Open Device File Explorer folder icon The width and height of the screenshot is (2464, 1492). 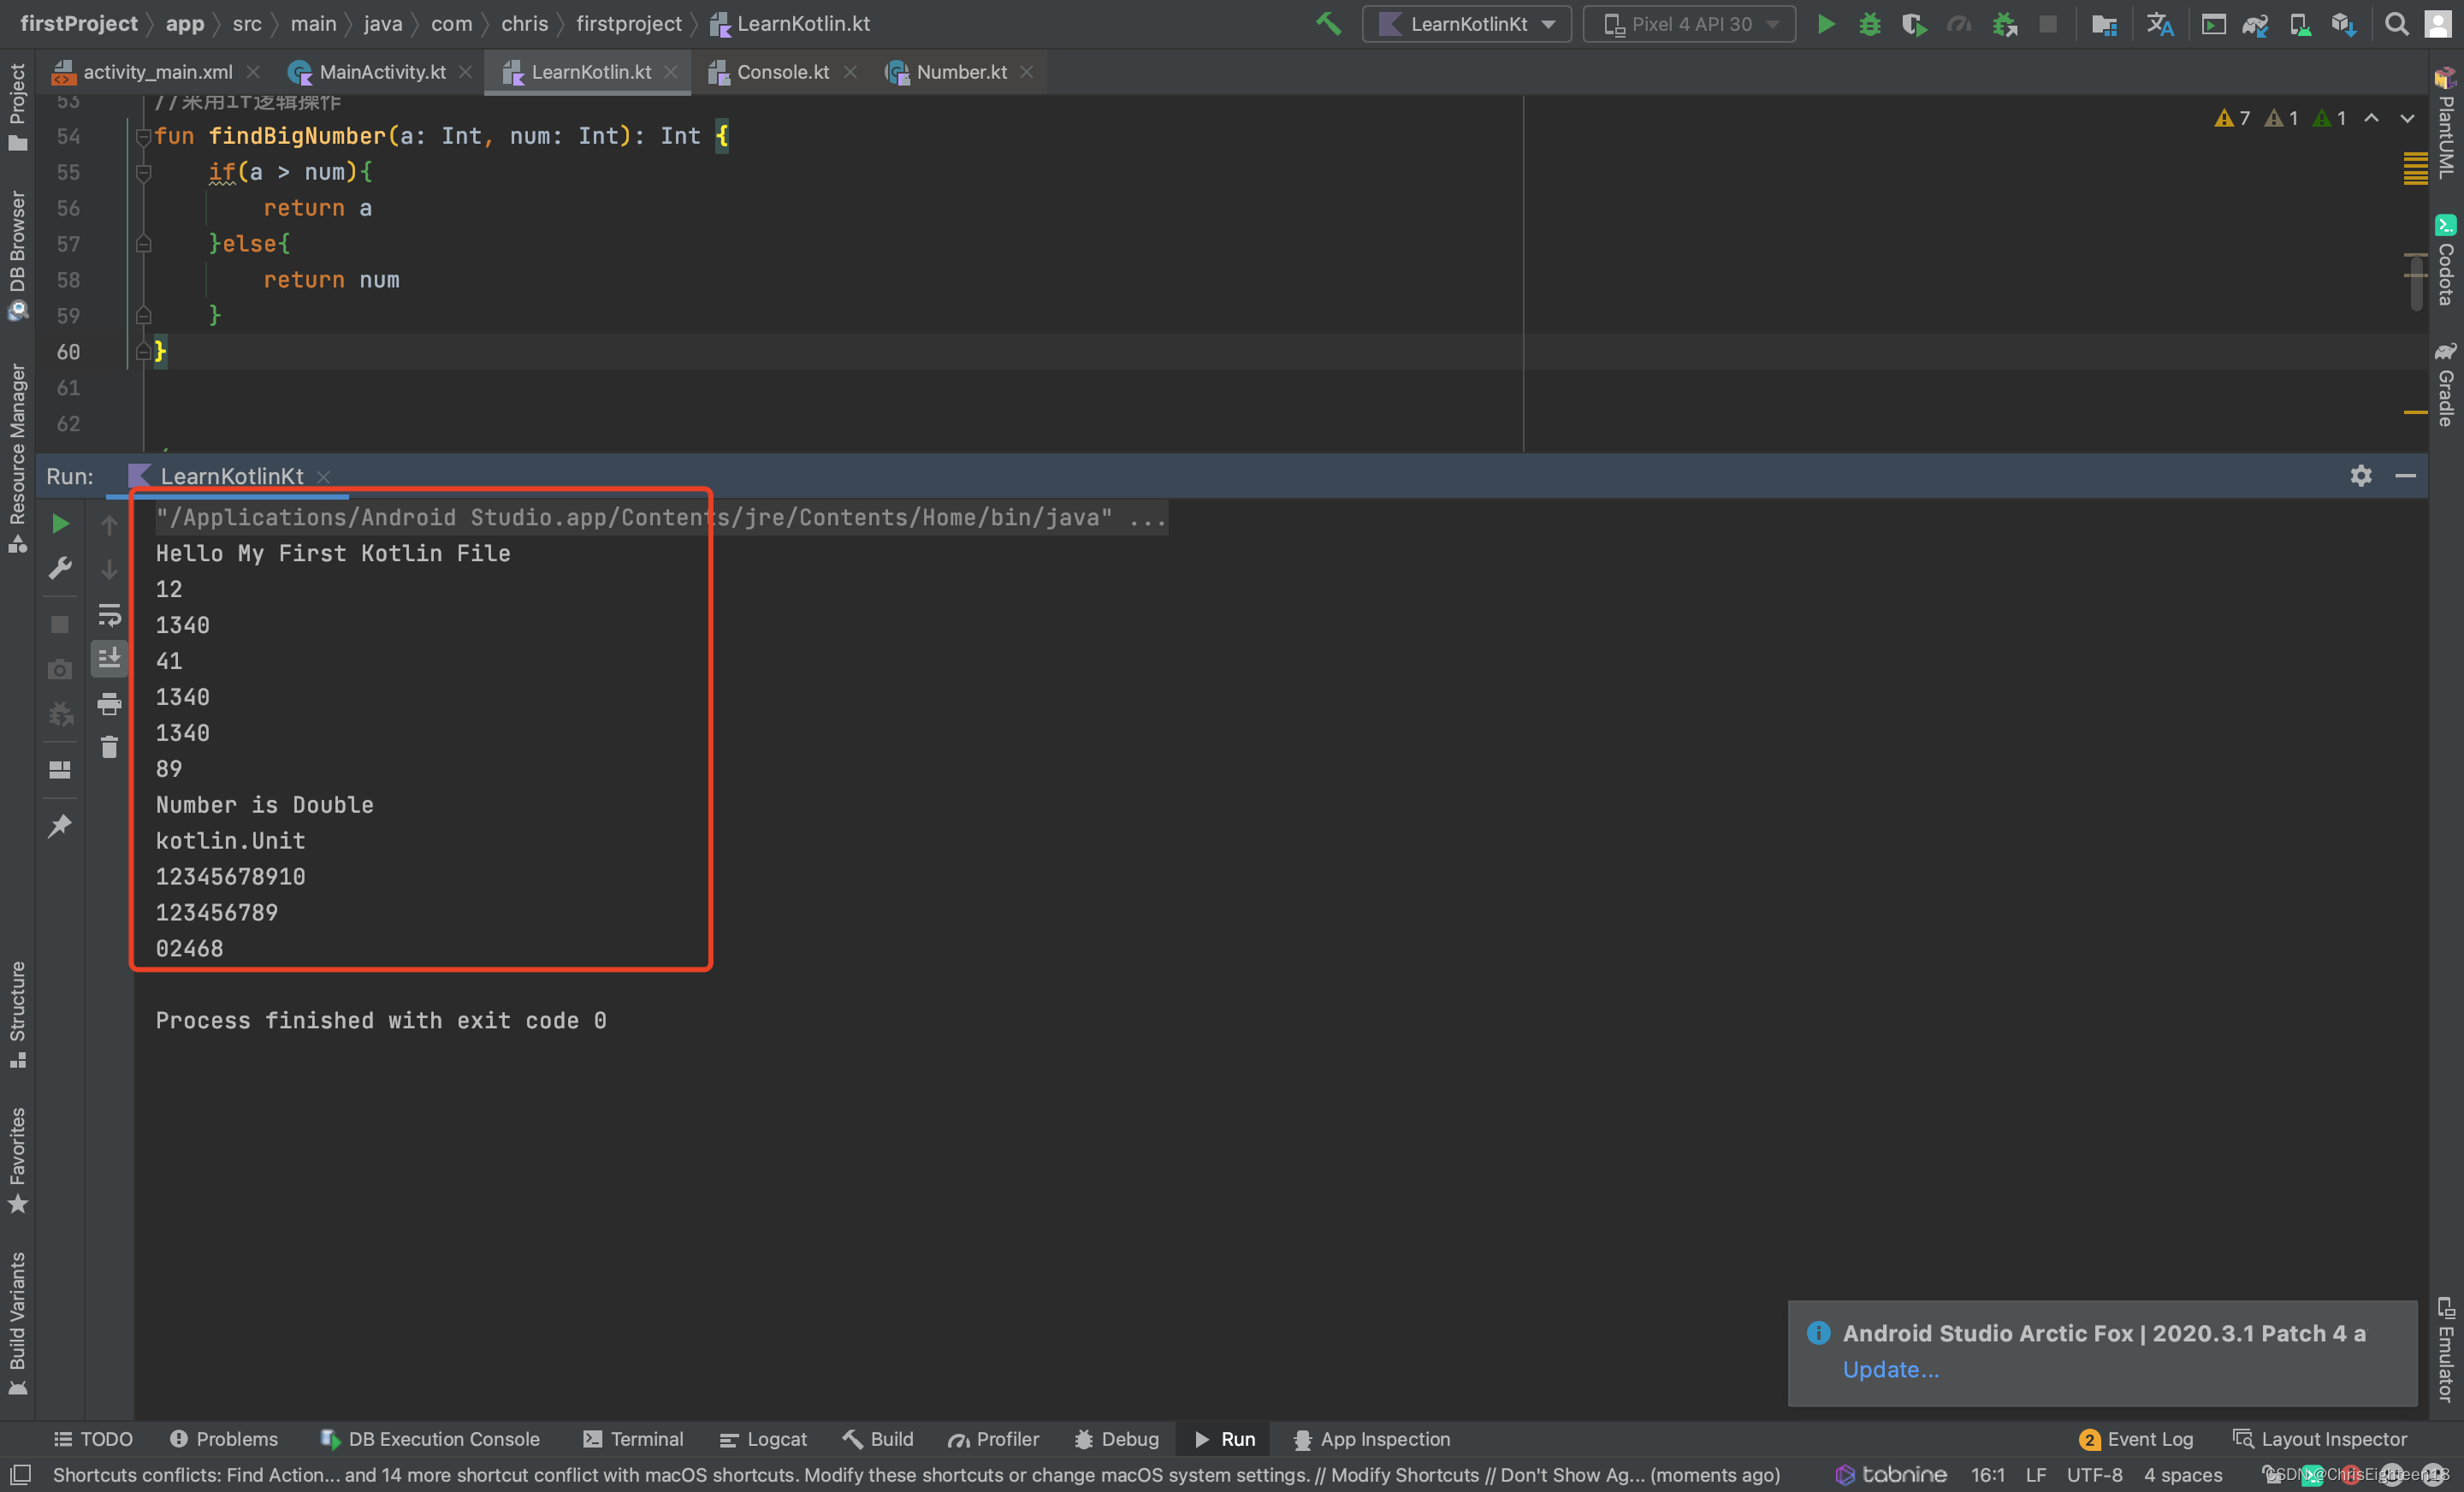click(2105, 24)
